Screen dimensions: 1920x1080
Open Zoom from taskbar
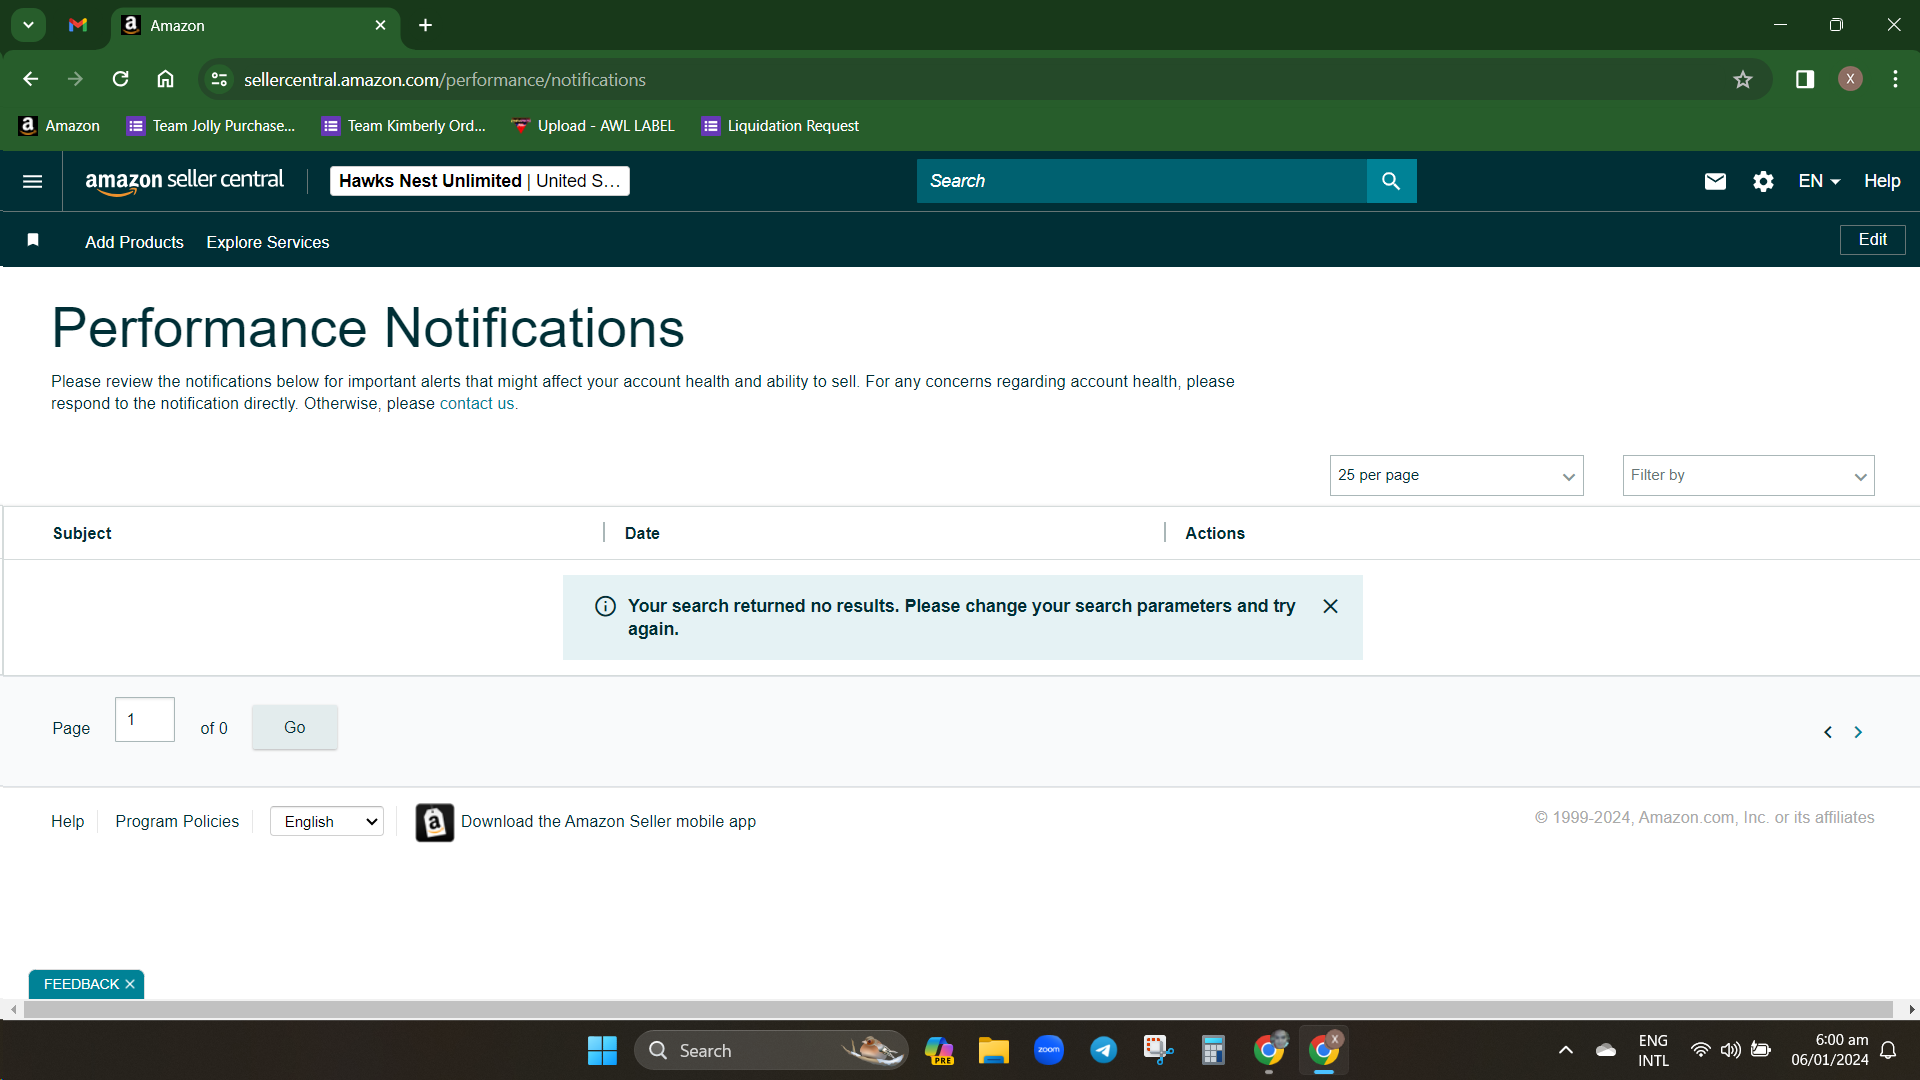click(1048, 1050)
